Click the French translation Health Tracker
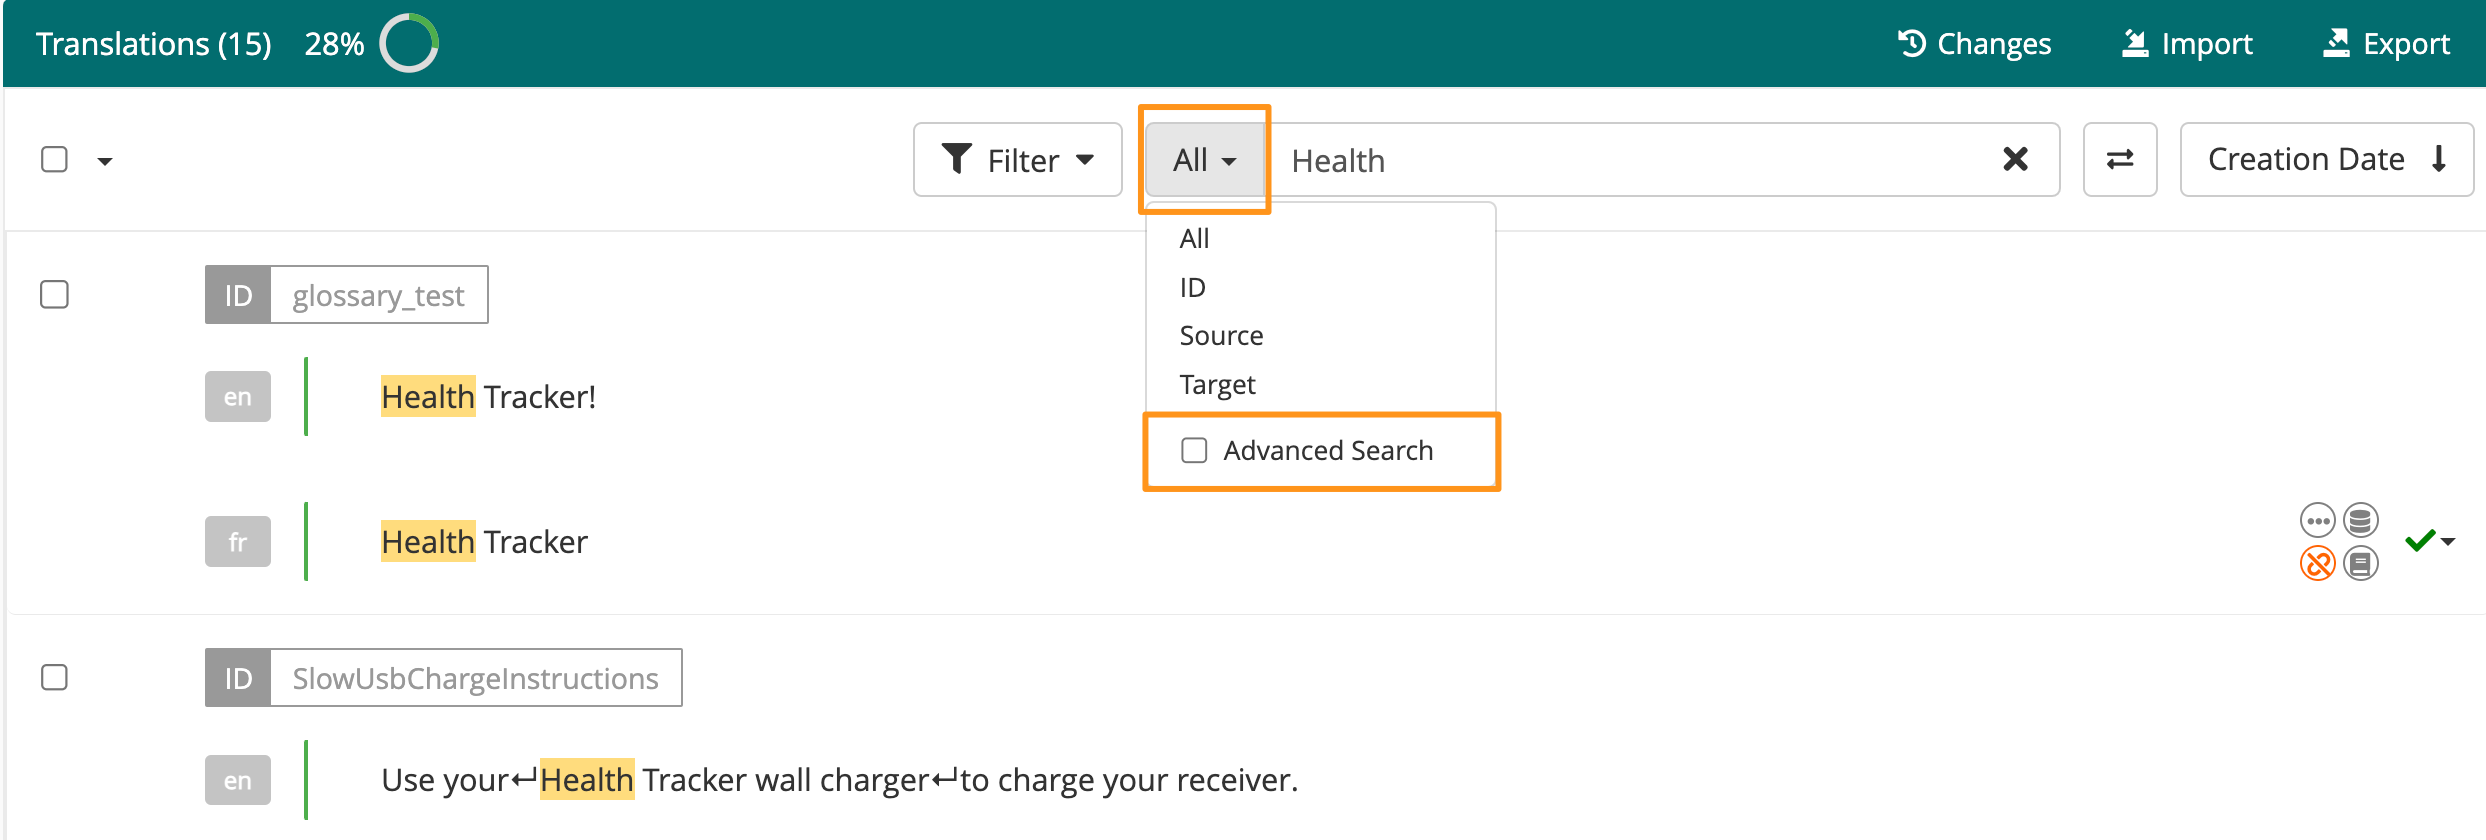 (x=484, y=541)
